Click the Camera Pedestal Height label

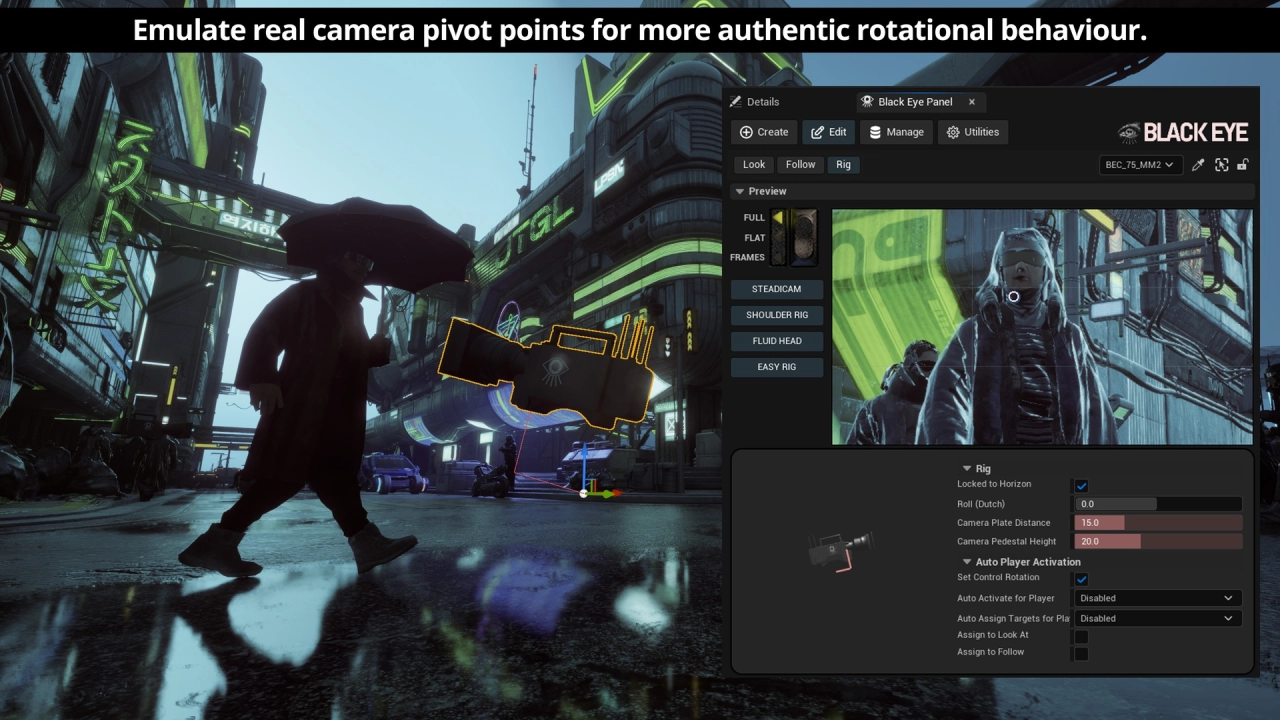tap(1007, 541)
